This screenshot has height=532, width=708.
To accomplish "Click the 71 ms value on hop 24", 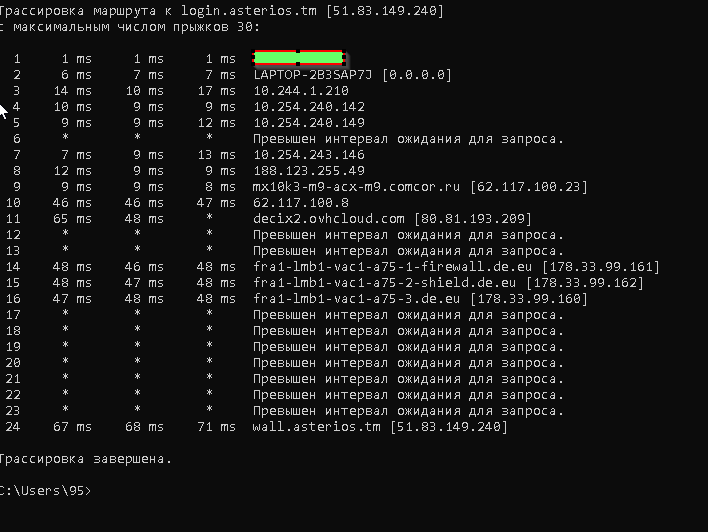I will 216,427.
